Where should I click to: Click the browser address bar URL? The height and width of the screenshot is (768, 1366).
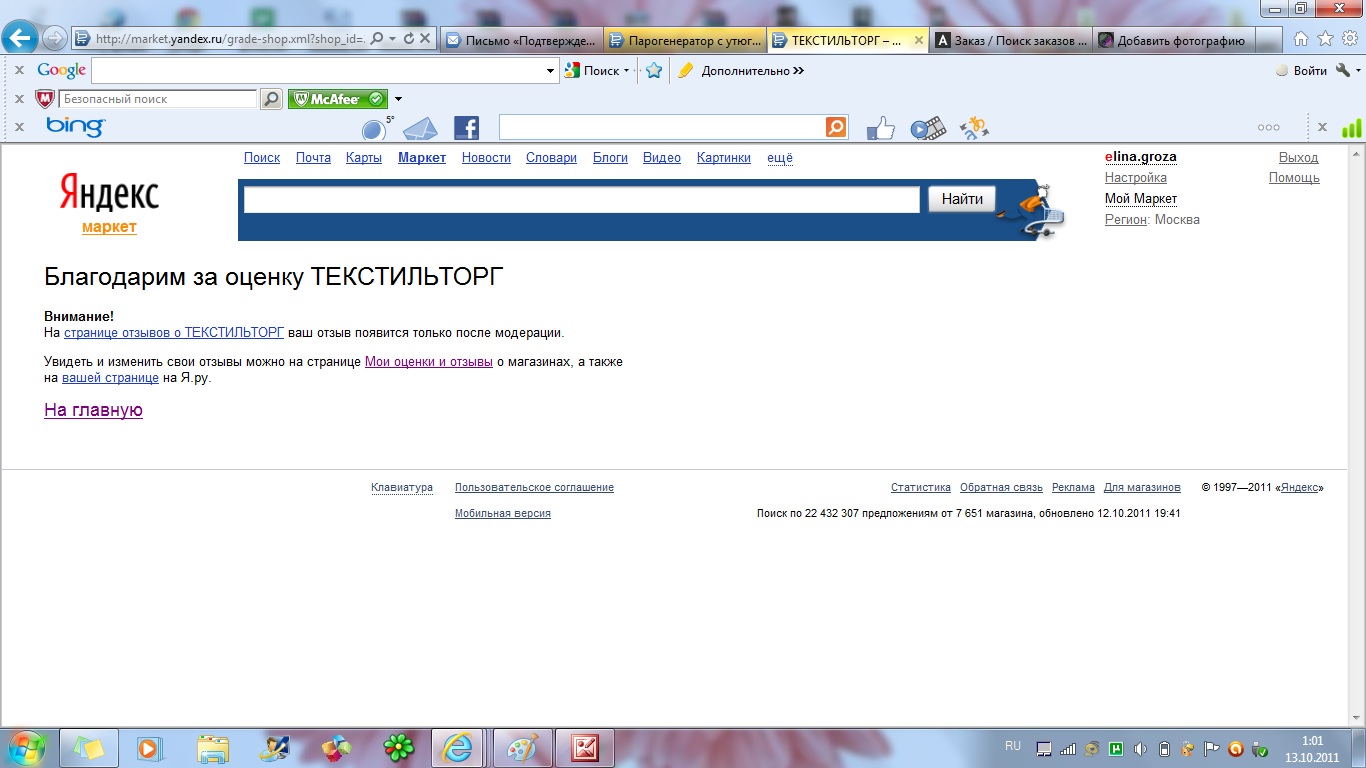[x=230, y=39]
